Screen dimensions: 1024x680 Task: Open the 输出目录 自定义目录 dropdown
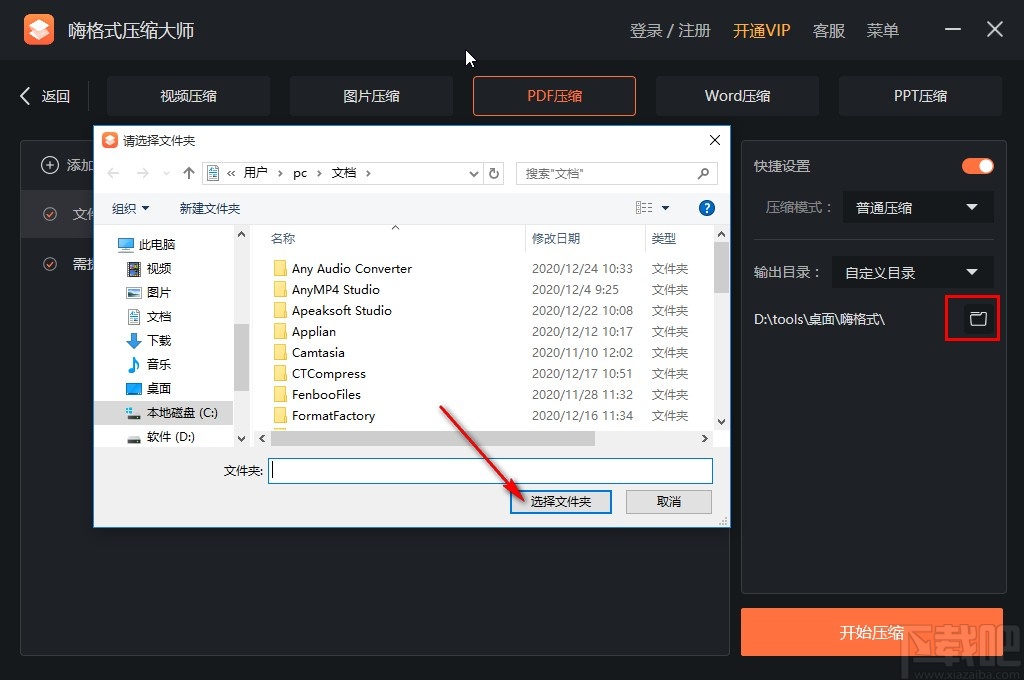click(x=912, y=272)
